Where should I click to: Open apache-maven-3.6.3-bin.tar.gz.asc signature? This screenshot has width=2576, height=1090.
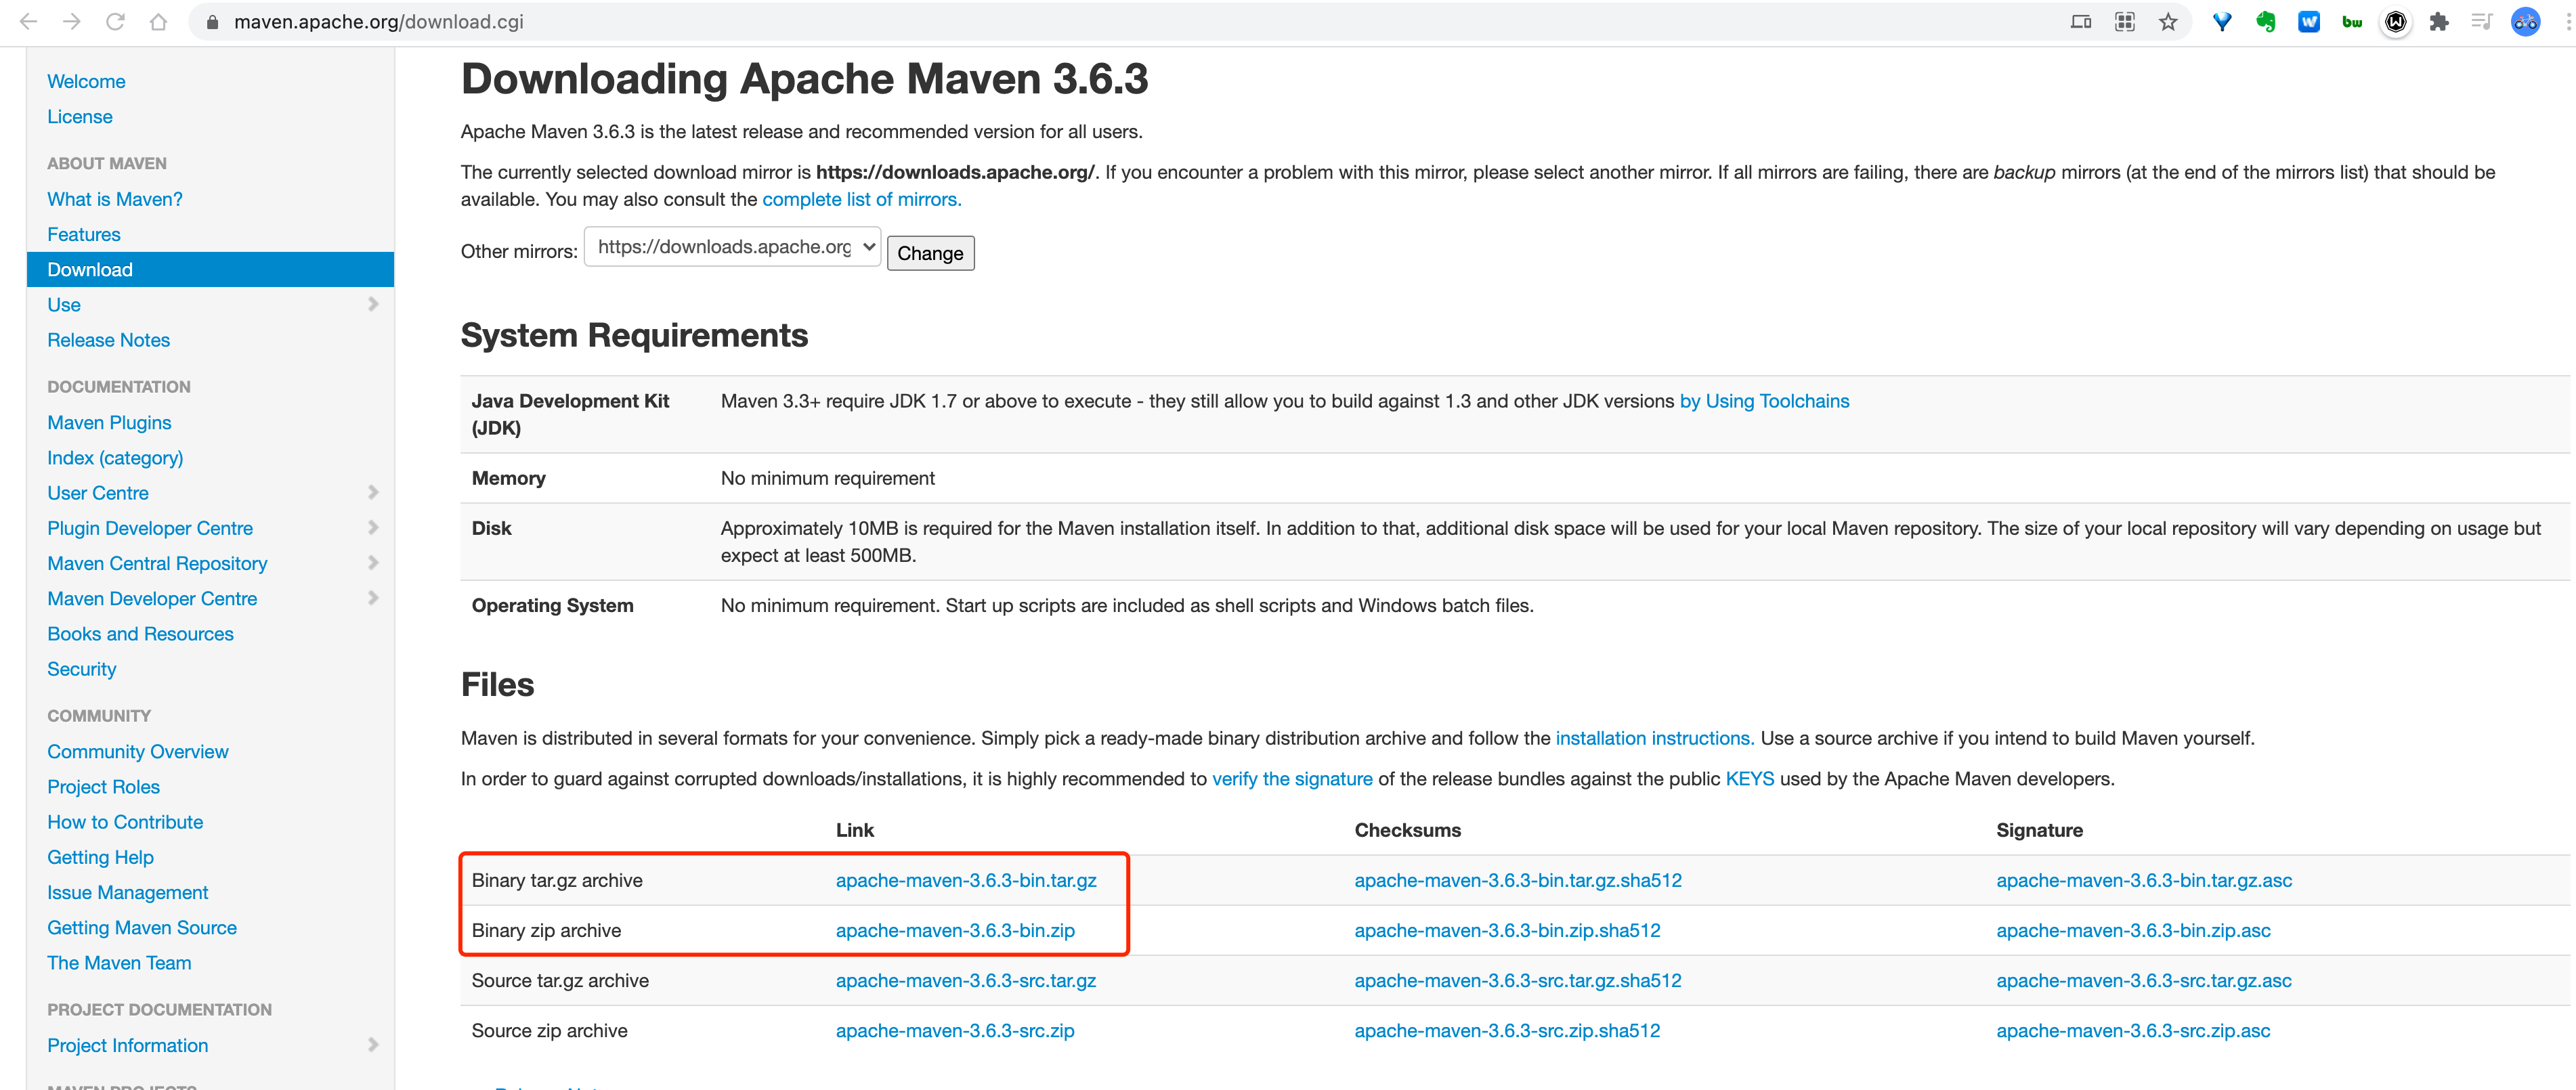(2144, 880)
